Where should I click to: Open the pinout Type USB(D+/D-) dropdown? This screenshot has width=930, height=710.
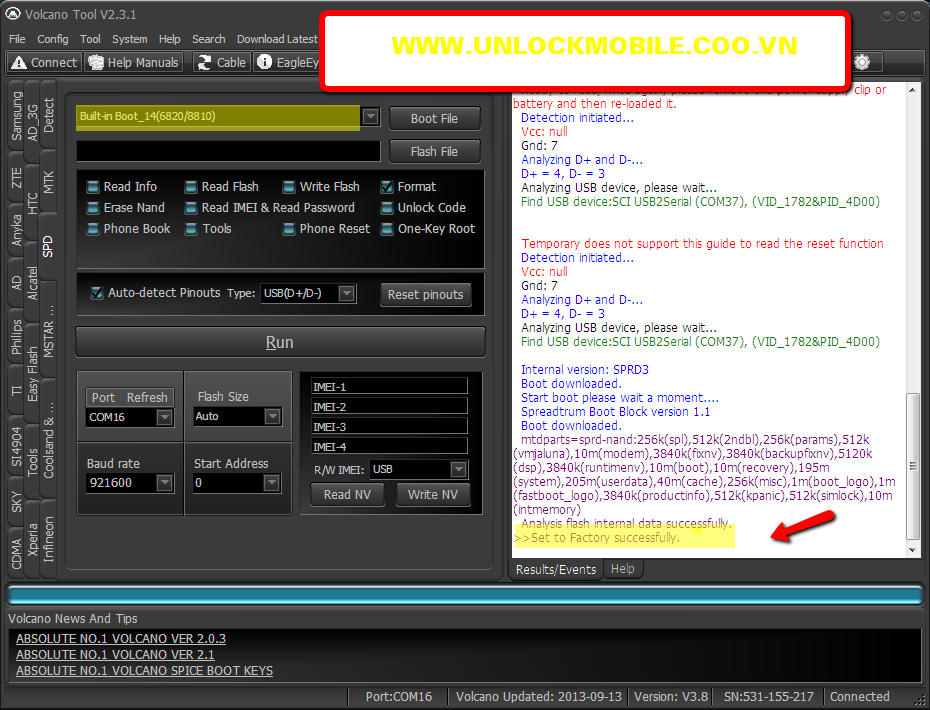(x=347, y=293)
